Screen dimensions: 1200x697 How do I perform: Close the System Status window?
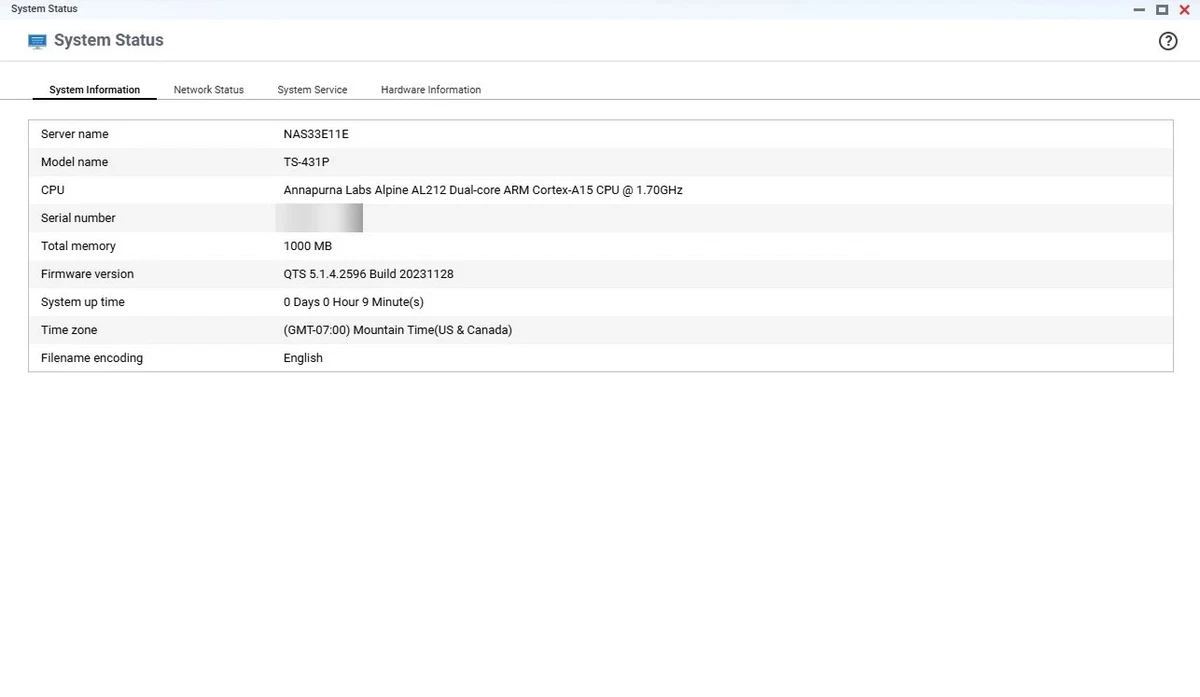[1185, 10]
